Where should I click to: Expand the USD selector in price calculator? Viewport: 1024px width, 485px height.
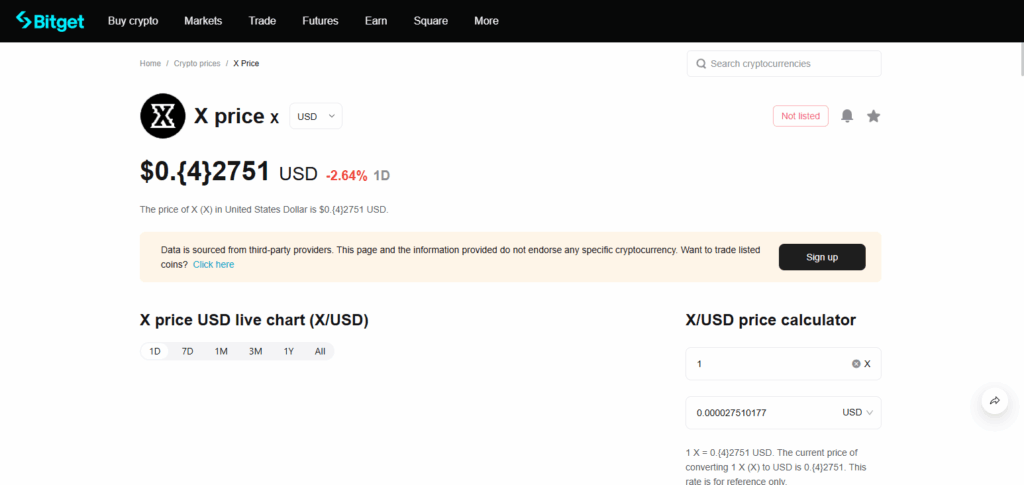coord(857,412)
